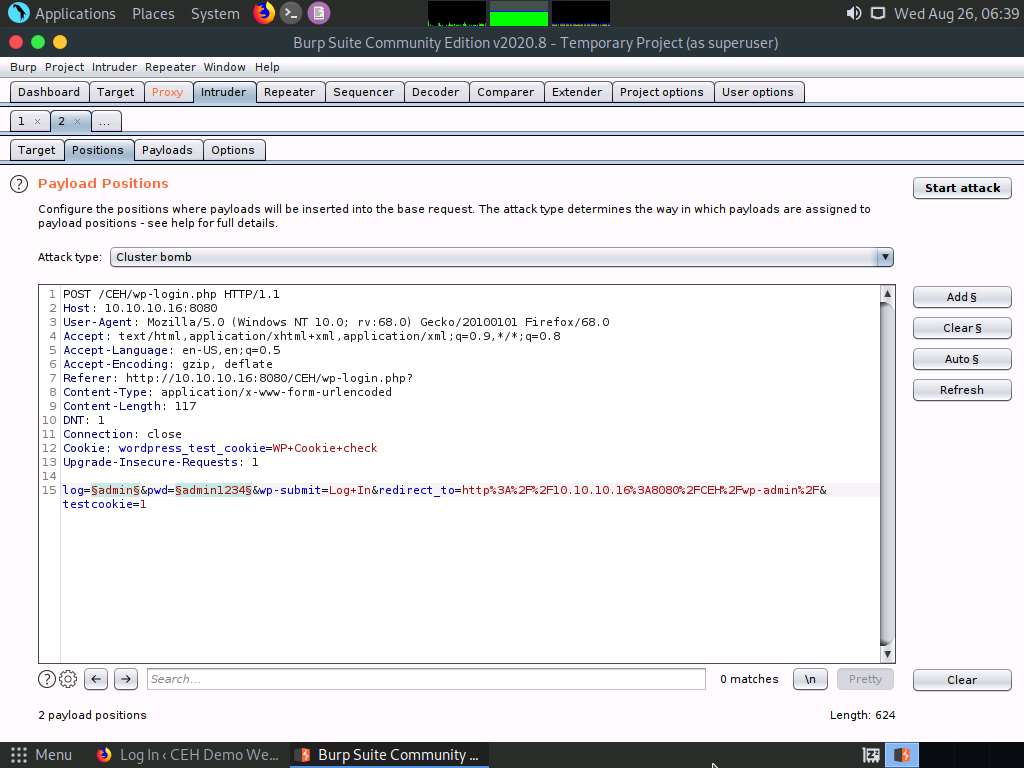This screenshot has height=768, width=1024.
Task: Switch to the Repeater tool tab
Action: point(290,91)
